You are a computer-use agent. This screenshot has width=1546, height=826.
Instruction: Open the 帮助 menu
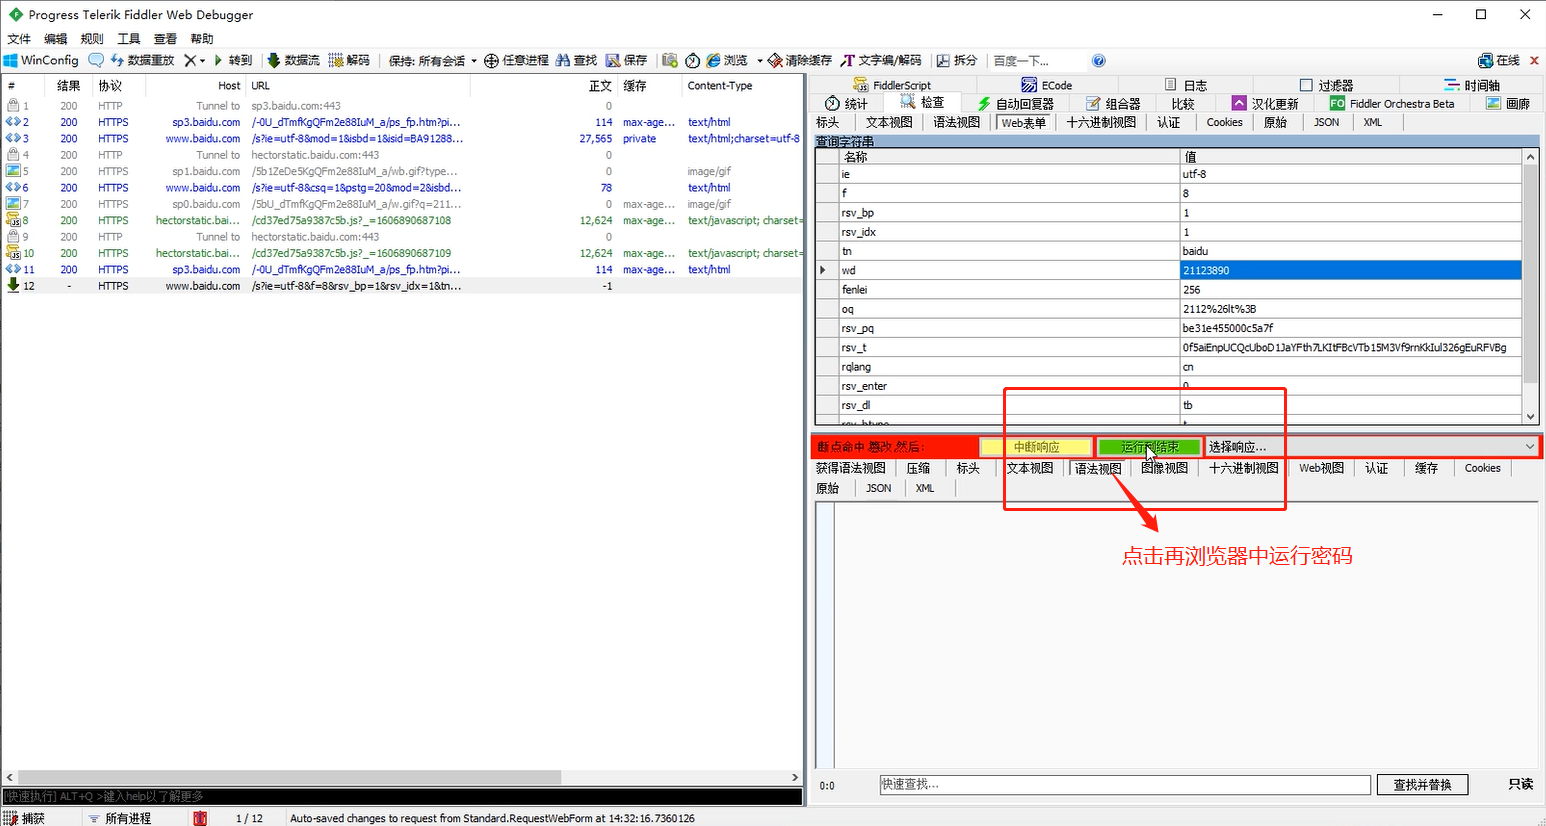[202, 38]
